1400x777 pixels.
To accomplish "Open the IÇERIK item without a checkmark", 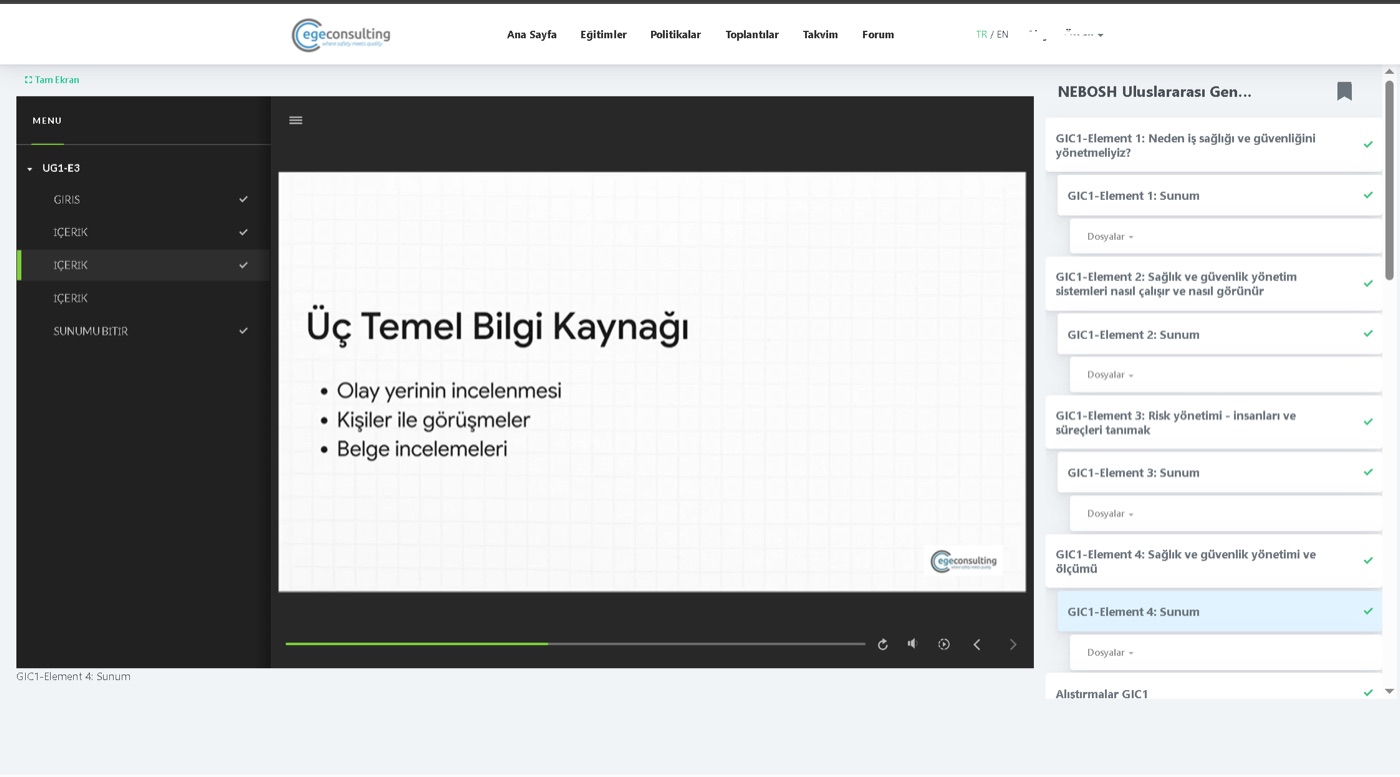I will coord(143,298).
